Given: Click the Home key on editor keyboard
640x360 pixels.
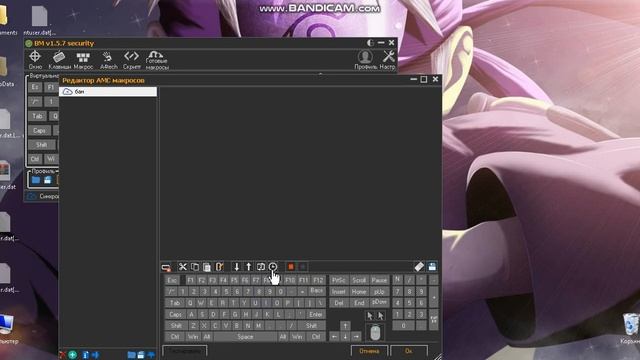Looking at the screenshot, I should tap(359, 292).
